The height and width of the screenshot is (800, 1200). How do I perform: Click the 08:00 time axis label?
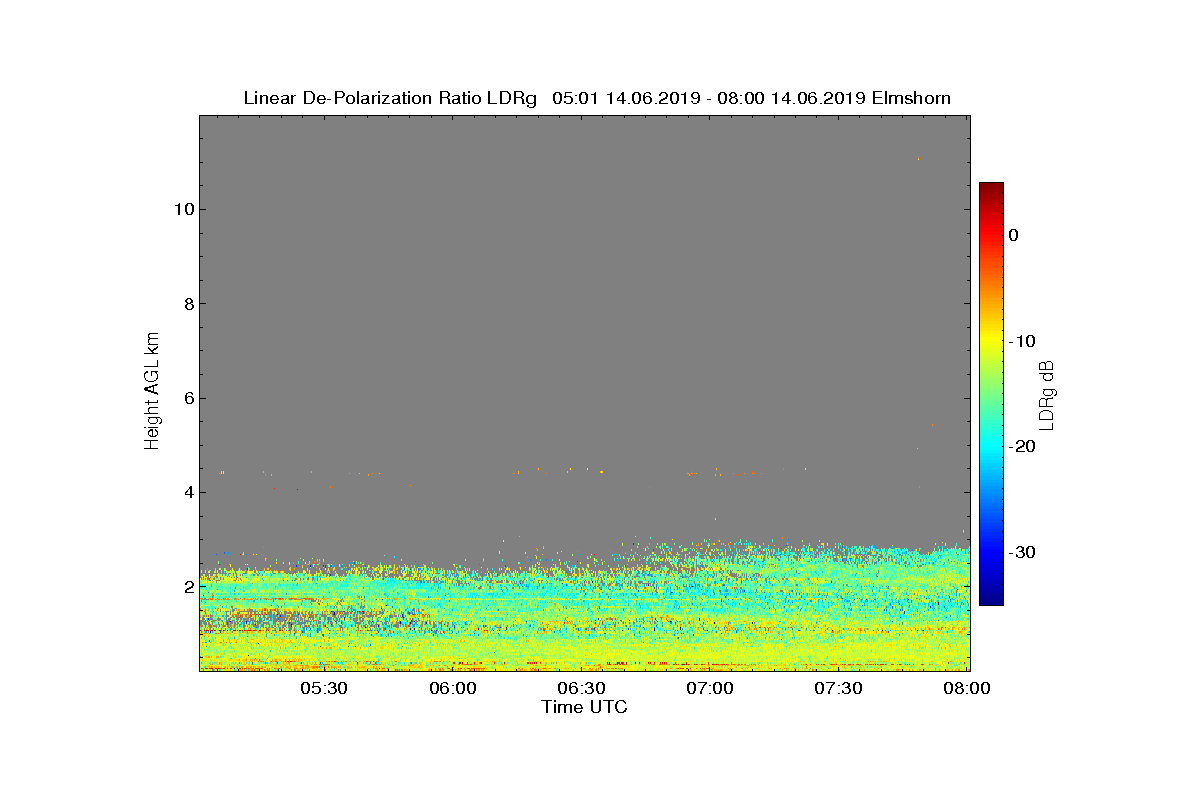(968, 688)
